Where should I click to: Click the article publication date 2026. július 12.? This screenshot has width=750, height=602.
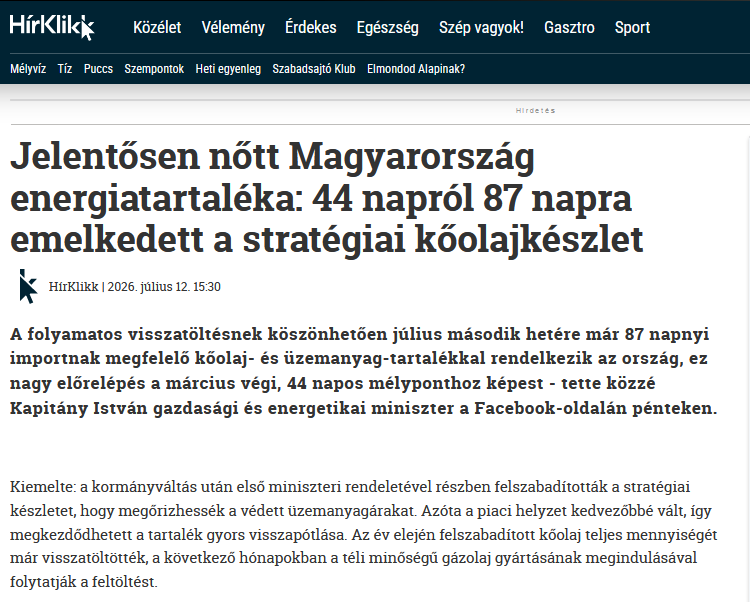click(x=149, y=286)
